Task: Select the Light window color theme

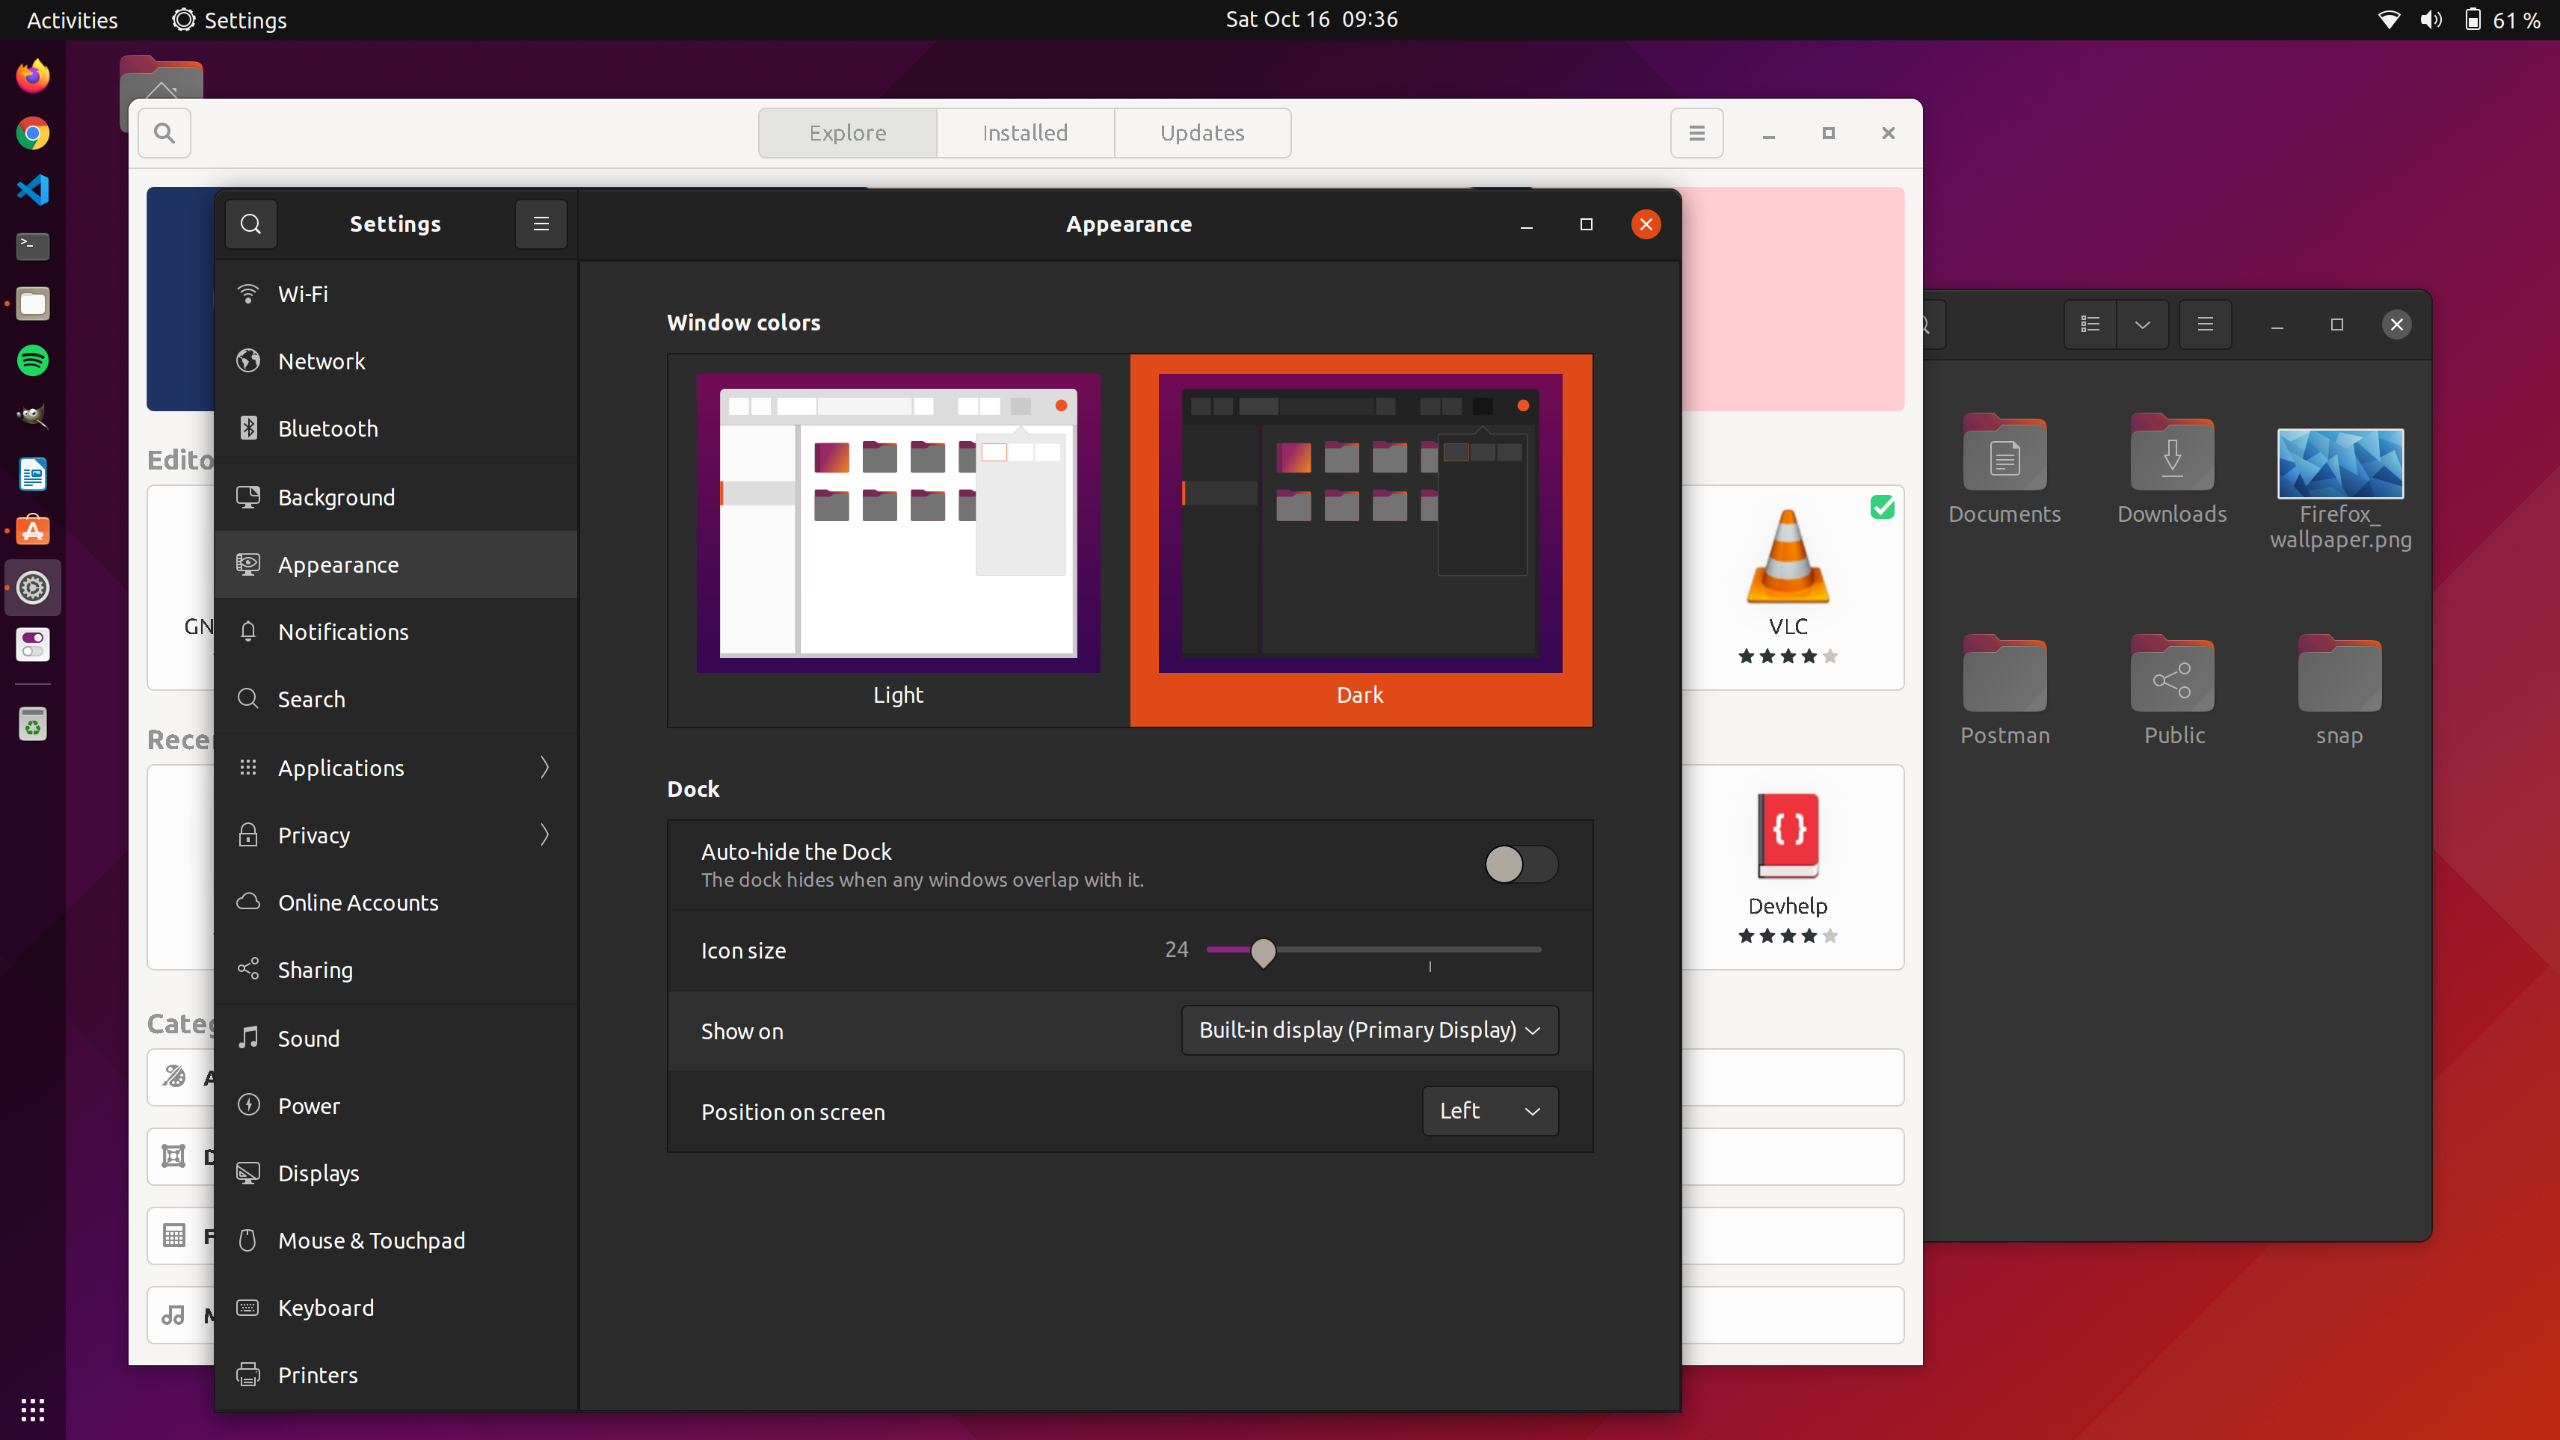Action: [898, 540]
